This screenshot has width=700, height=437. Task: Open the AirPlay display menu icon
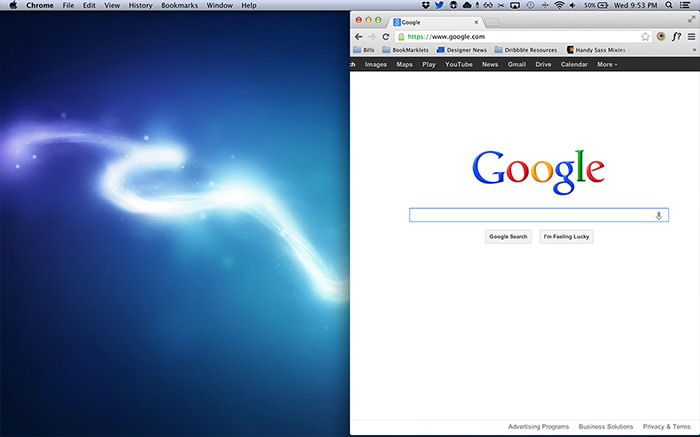pos(515,5)
